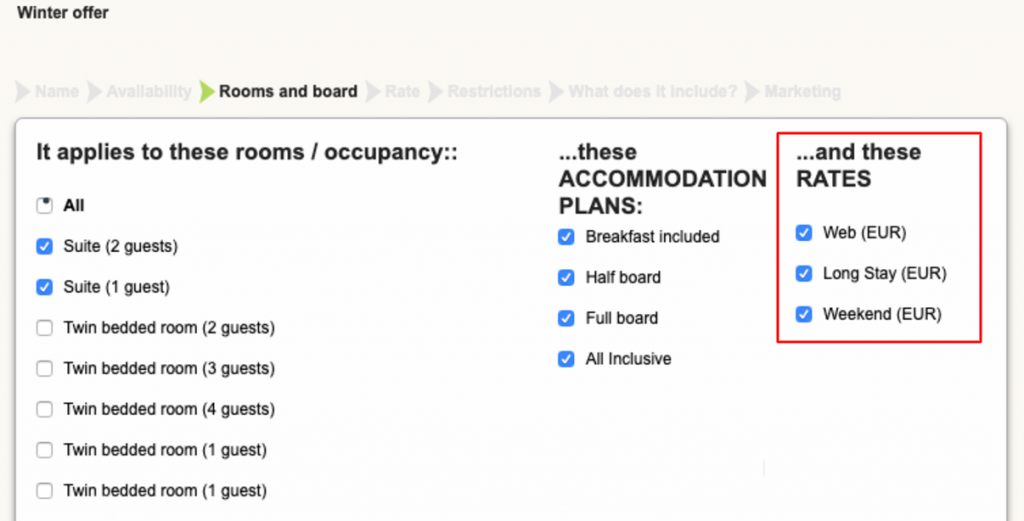1024x521 pixels.
Task: Select Twin bedded room (4 guests)
Action: point(44,409)
